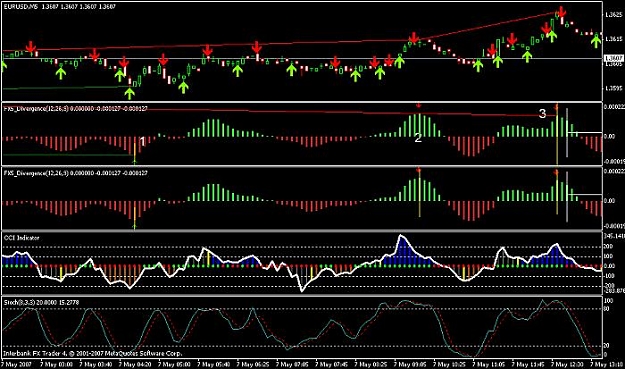Click the 7 May 13:10 time label
The height and width of the screenshot is (369, 625).
tap(607, 364)
